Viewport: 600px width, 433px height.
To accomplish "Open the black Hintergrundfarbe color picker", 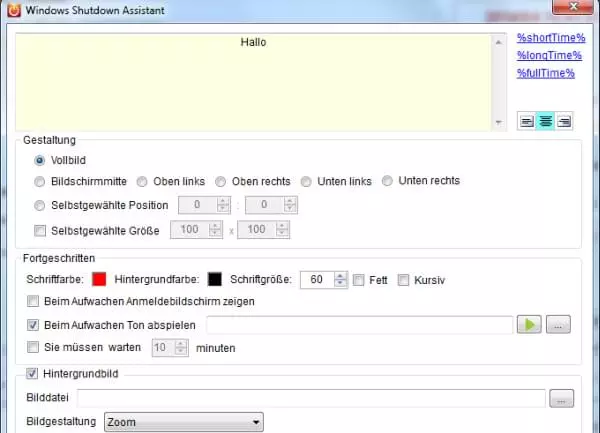I will coord(215,279).
